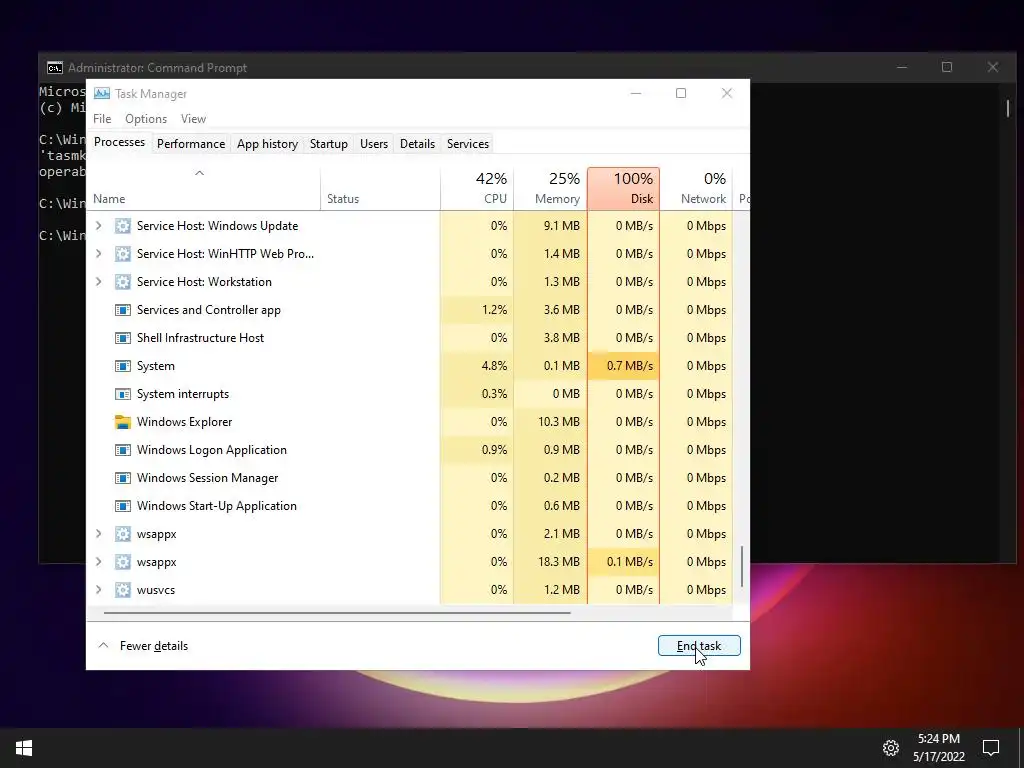Open the notification center icon
This screenshot has width=1024, height=768.
pyautogui.click(x=991, y=748)
